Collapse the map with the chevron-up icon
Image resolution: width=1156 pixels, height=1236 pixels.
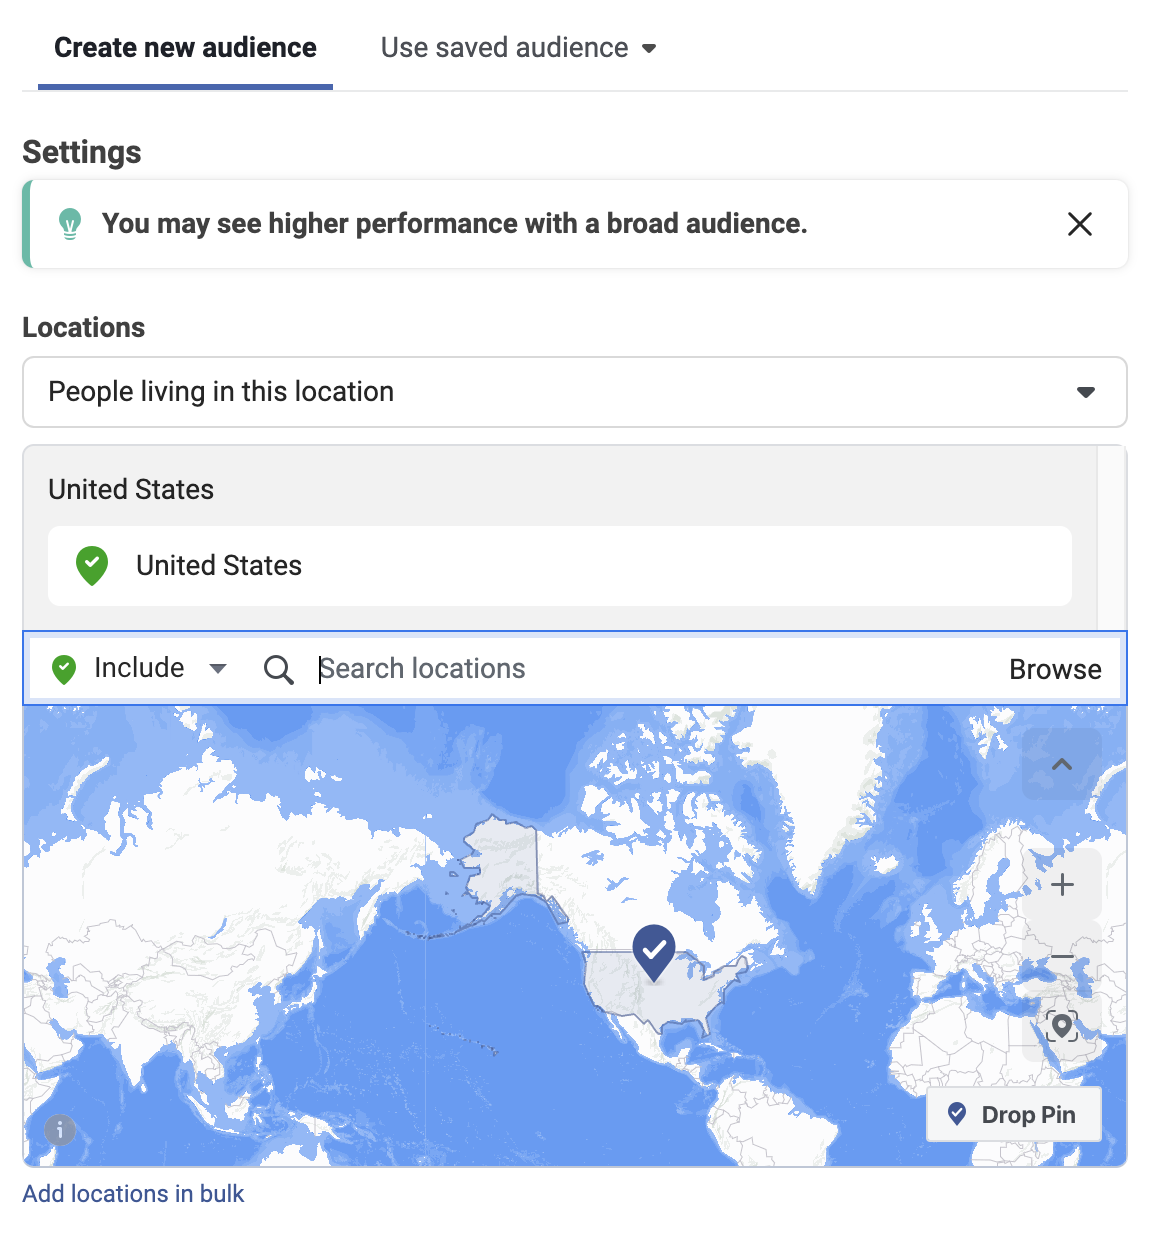click(x=1062, y=765)
